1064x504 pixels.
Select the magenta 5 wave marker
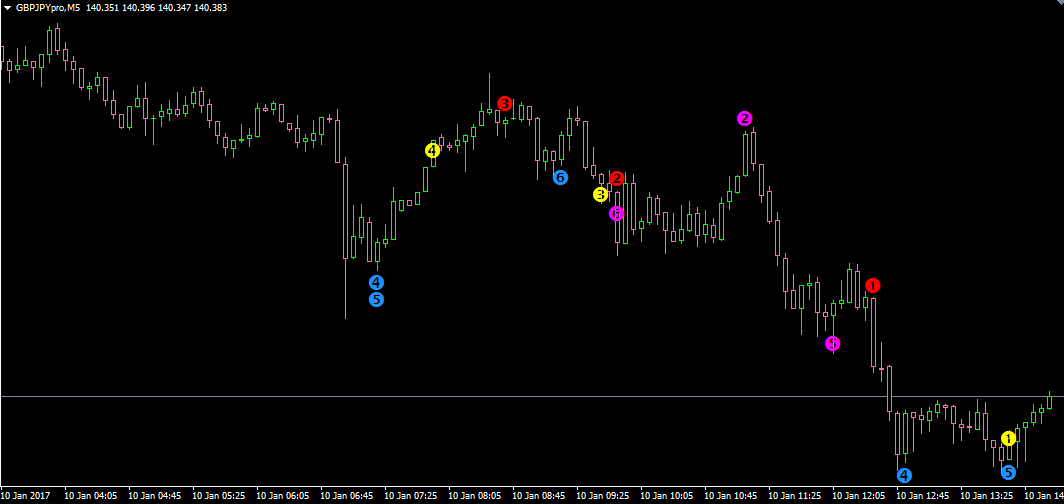pos(833,344)
